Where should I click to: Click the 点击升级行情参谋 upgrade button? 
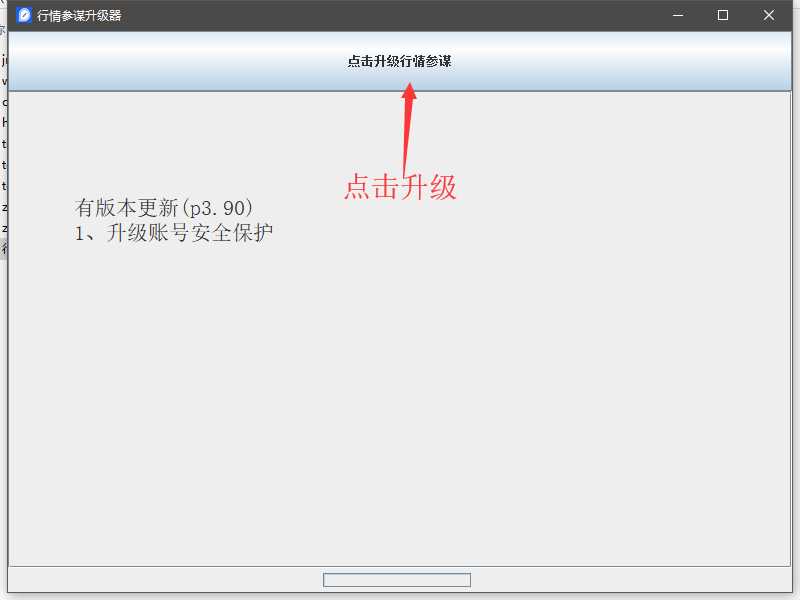point(400,61)
